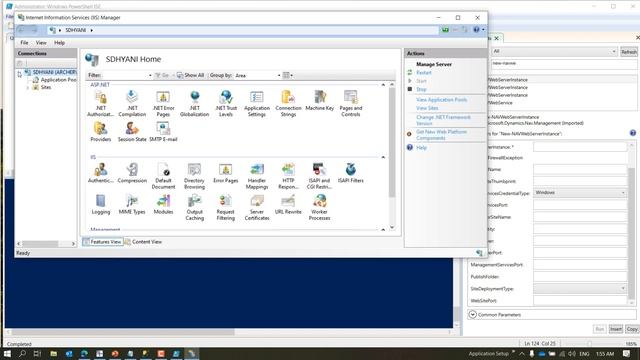Click Get New Web Platform Components link
The height and width of the screenshot is (360, 640).
441,135
